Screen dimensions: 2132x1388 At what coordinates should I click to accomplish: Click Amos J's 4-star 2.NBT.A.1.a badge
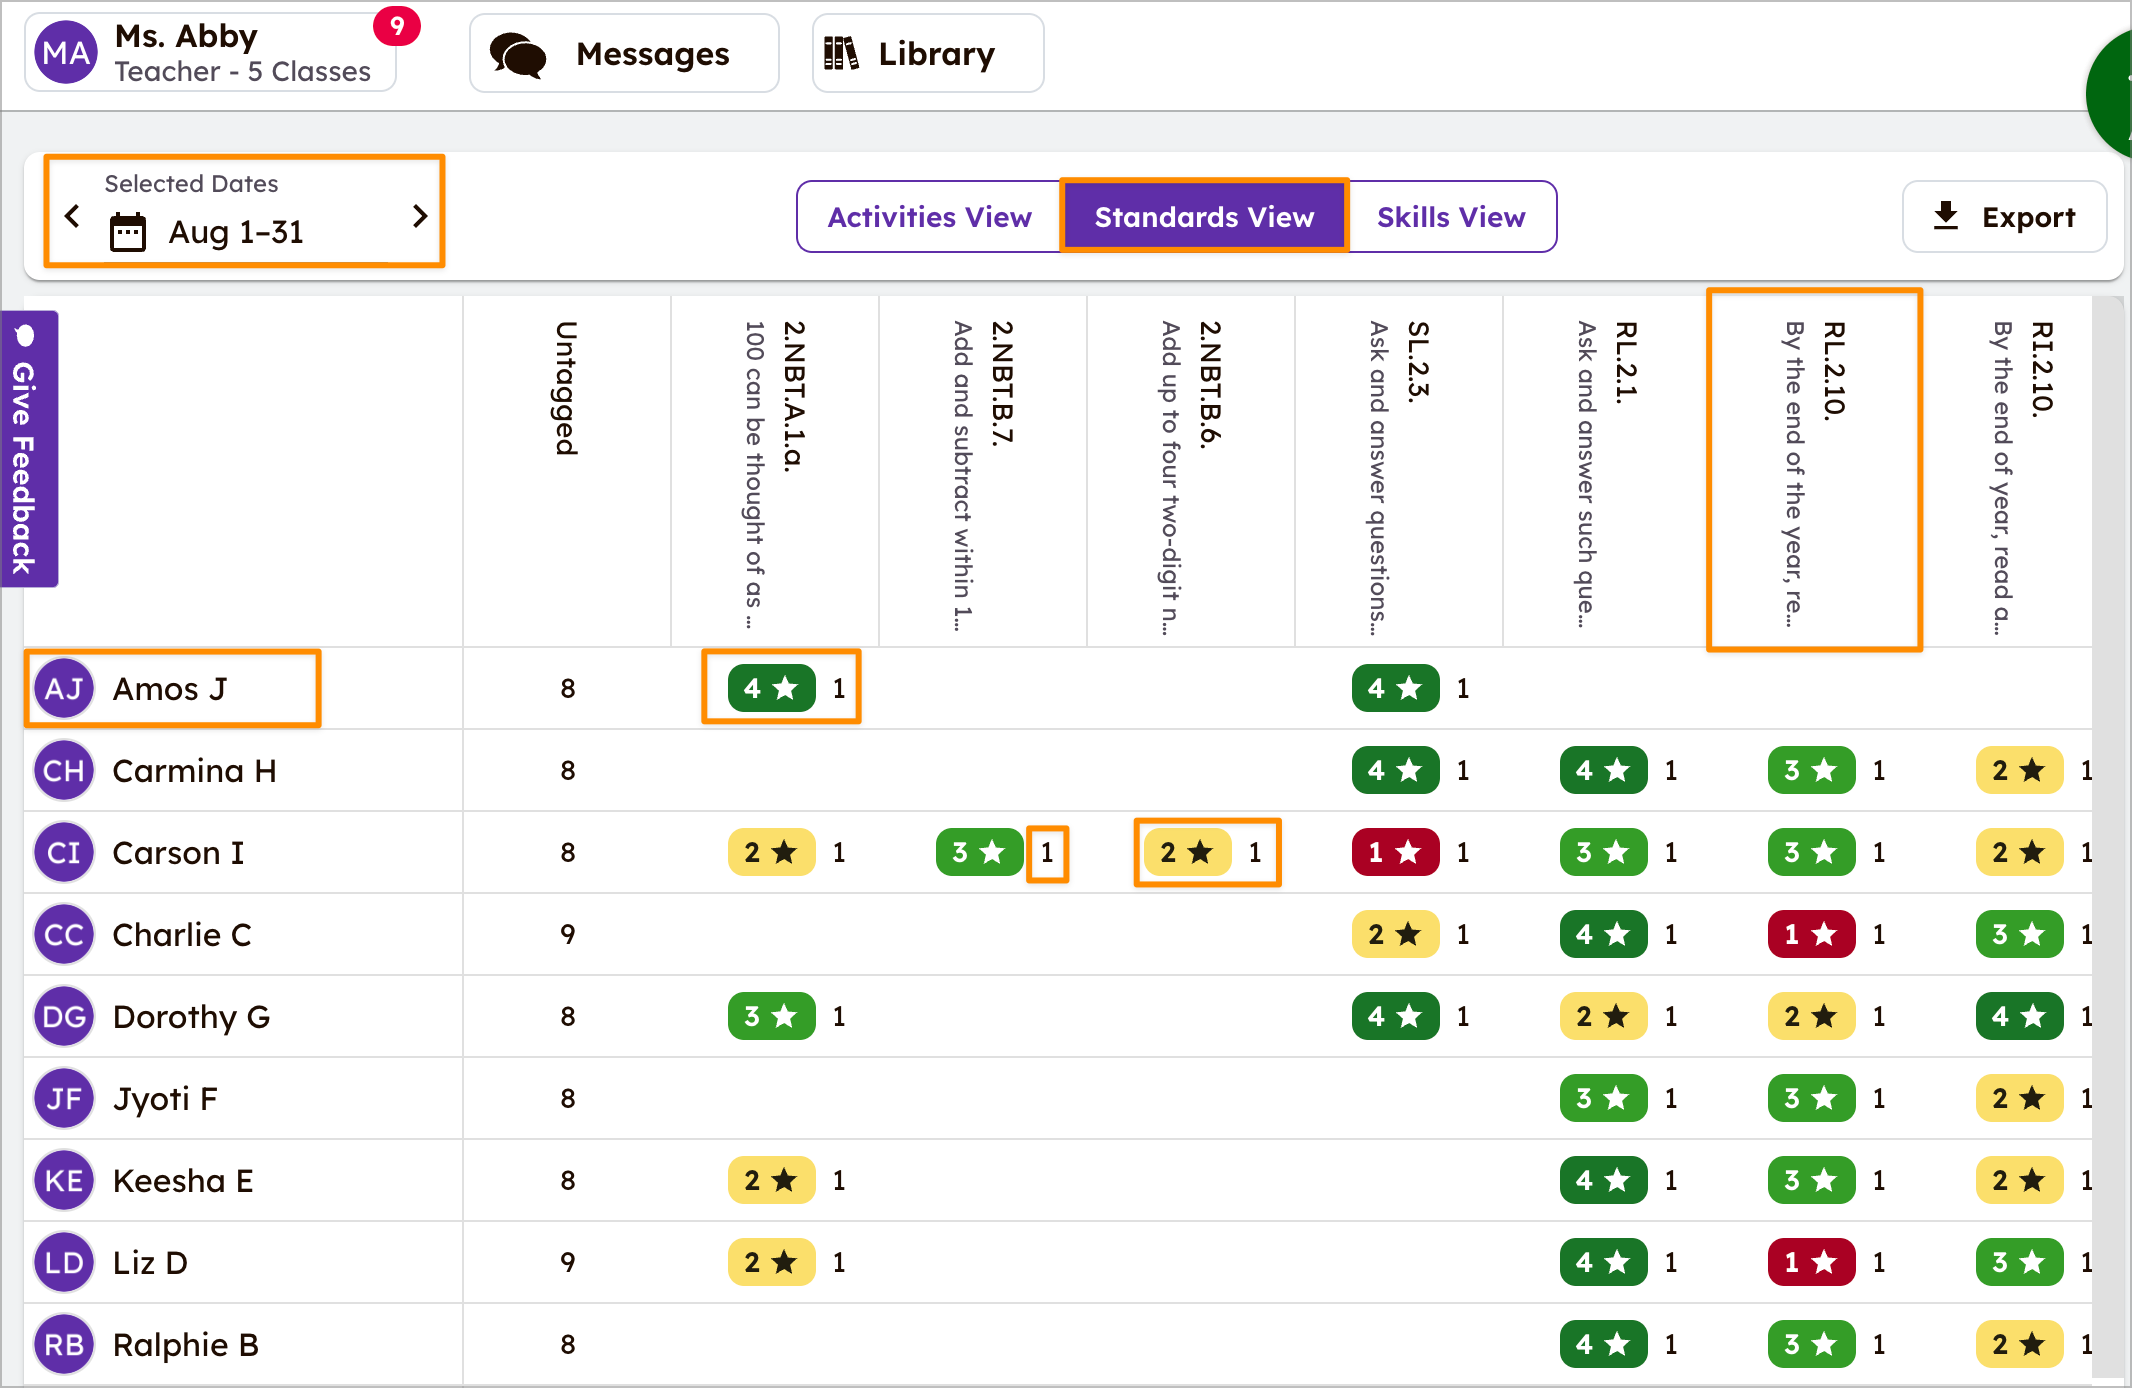tap(771, 688)
